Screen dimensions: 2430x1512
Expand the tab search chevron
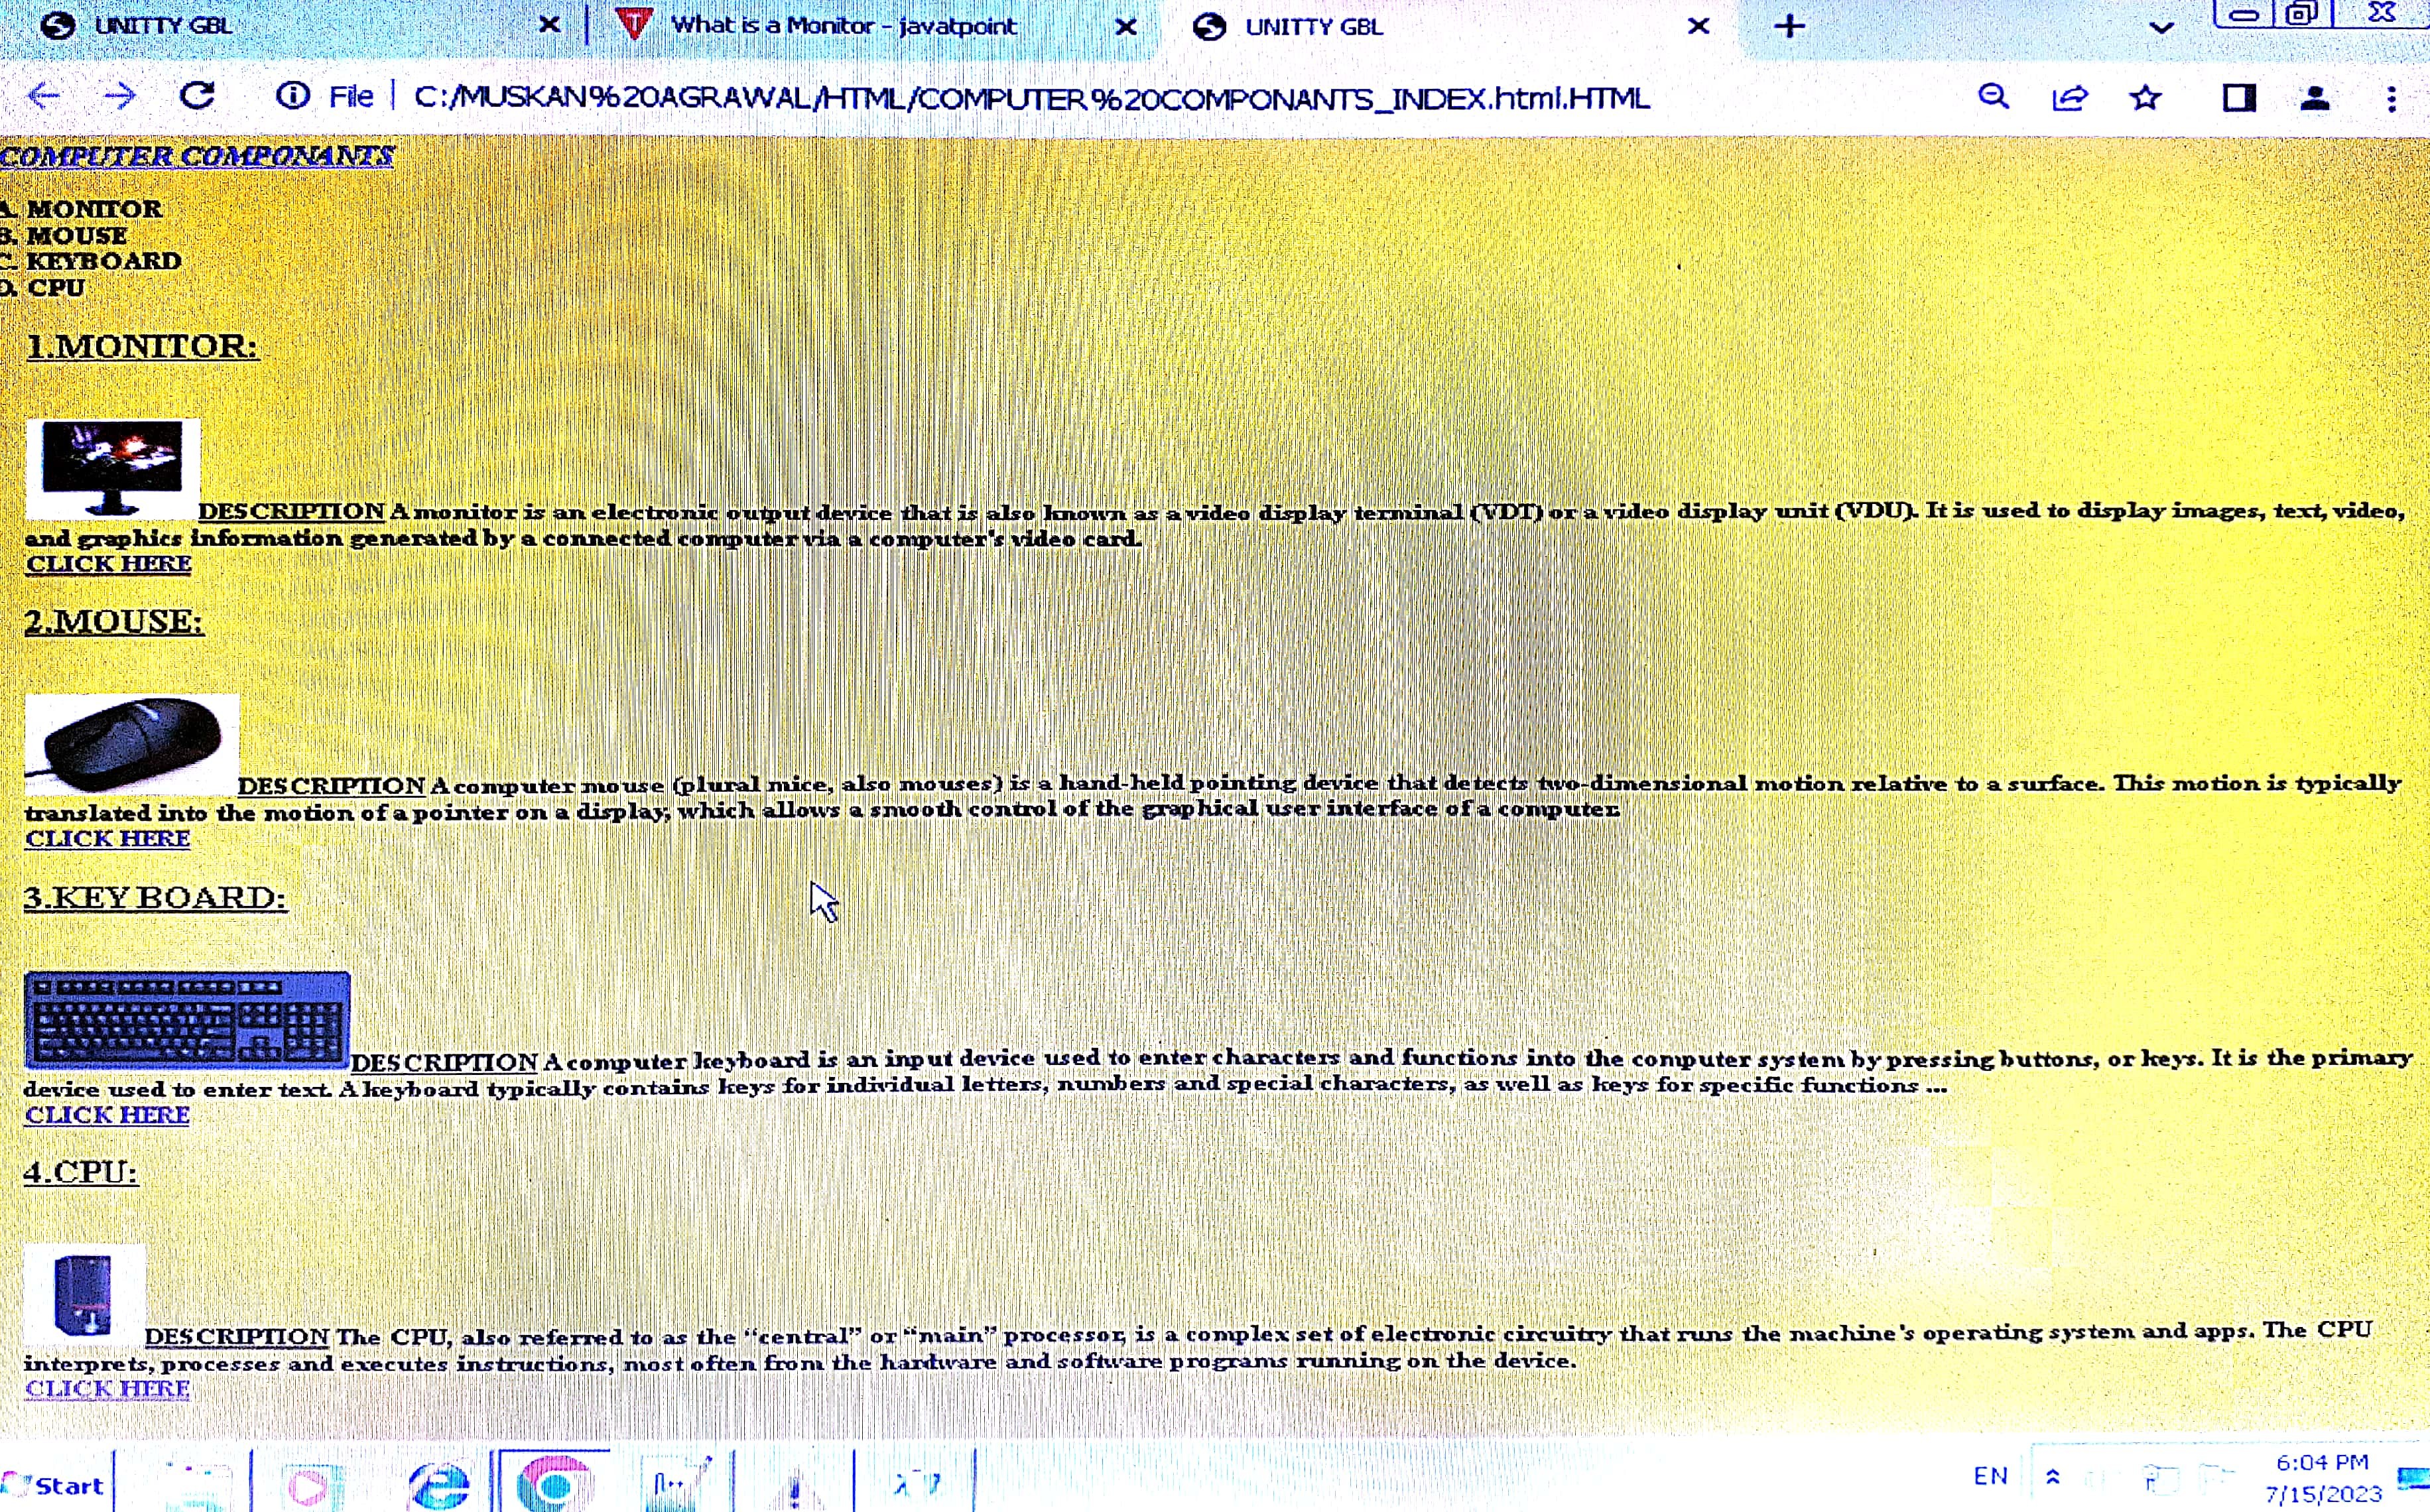[x=2161, y=28]
